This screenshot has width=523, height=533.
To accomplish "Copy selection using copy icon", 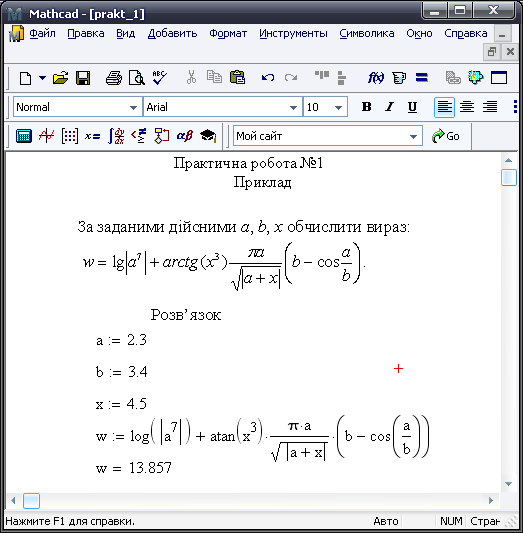I will (x=214, y=77).
